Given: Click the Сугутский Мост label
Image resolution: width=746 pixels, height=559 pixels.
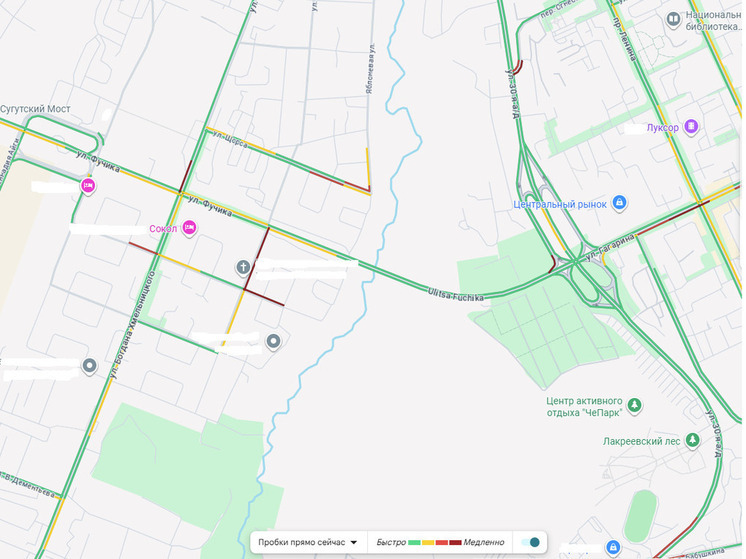Looking at the screenshot, I should [35, 109].
